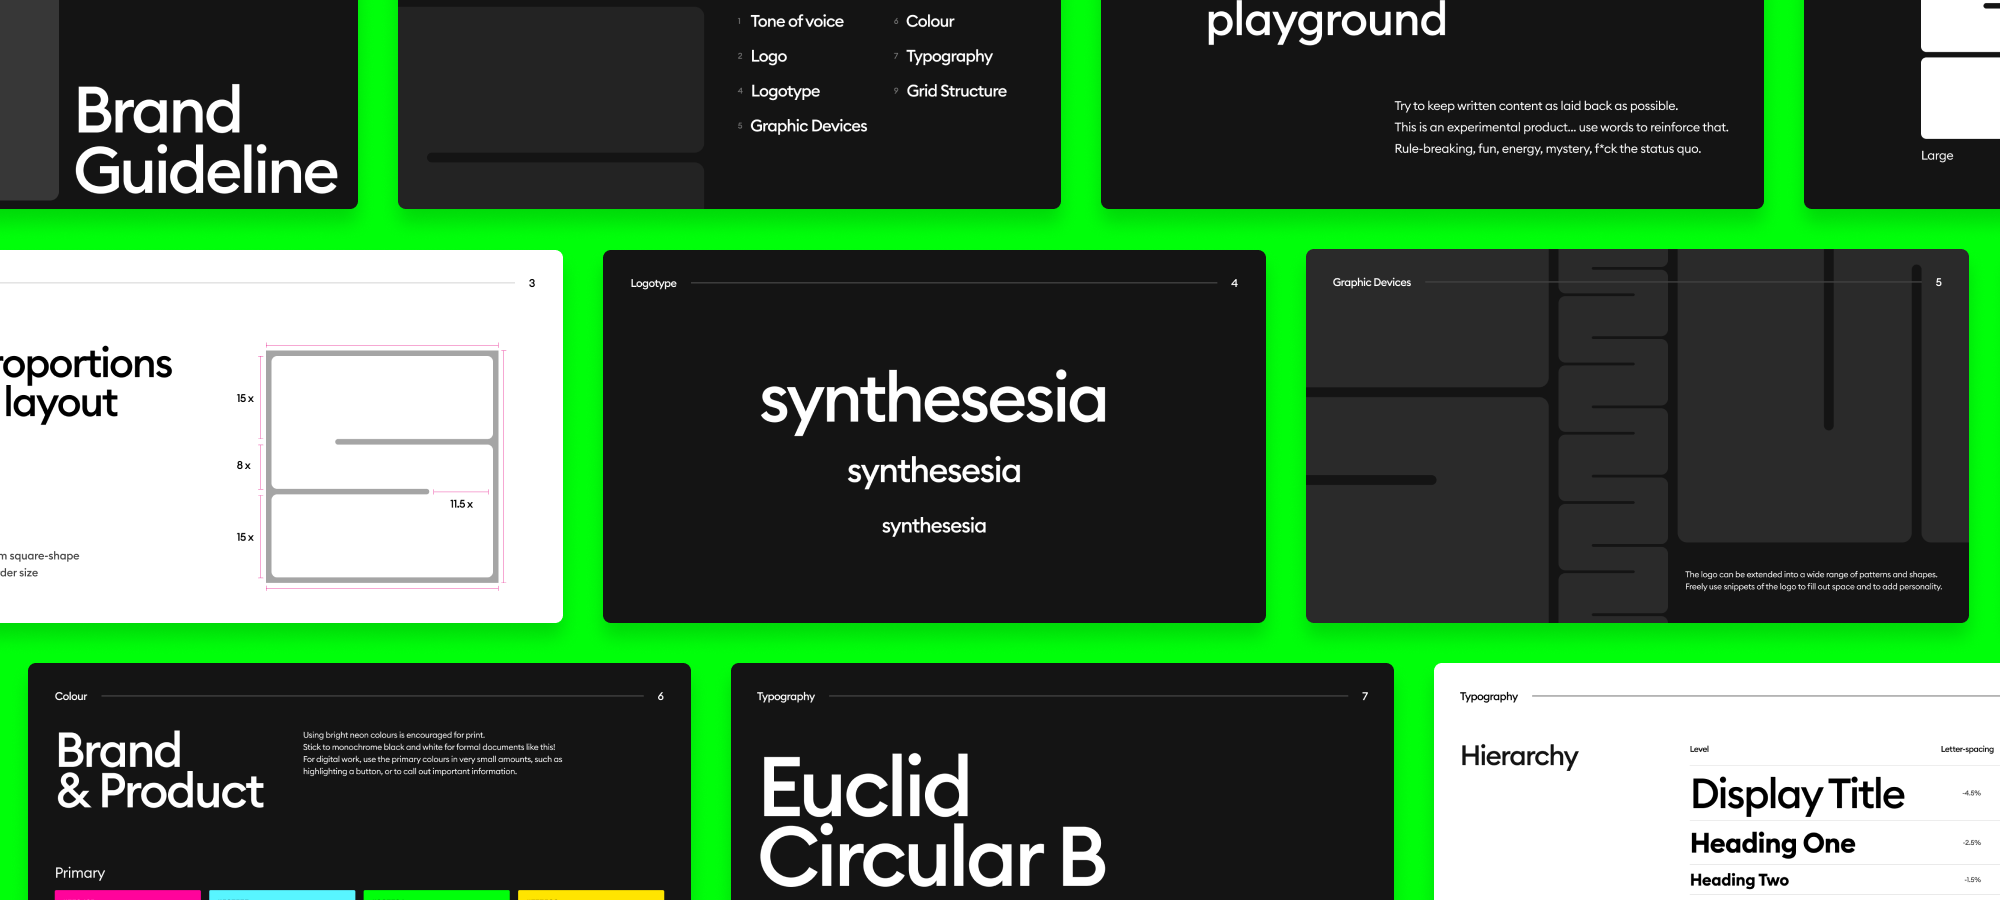Screen dimensions: 2000x900
Task: Click the line "Using bright neon colours is encouraged for print."
Action: pos(394,735)
